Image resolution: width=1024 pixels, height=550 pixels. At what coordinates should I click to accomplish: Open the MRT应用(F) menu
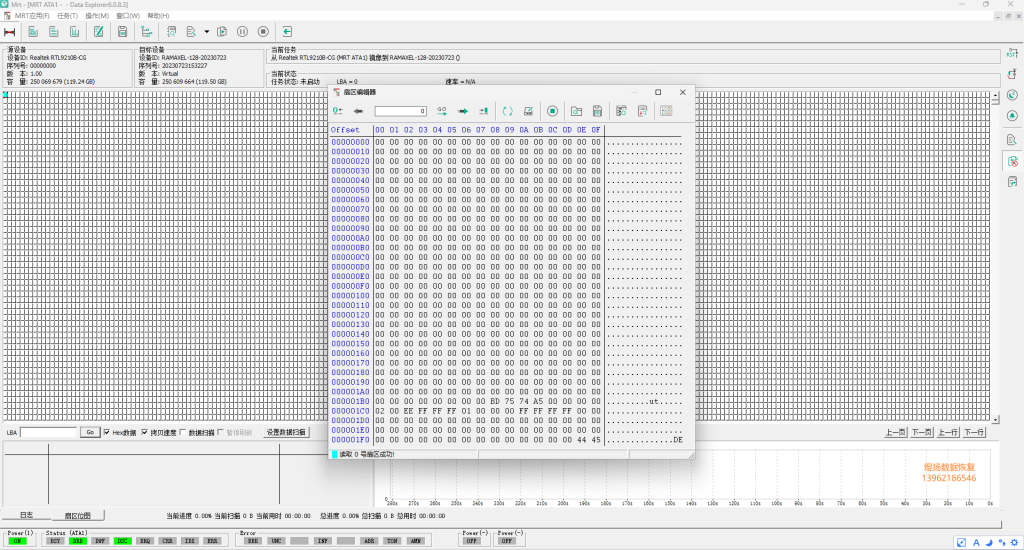31,16
